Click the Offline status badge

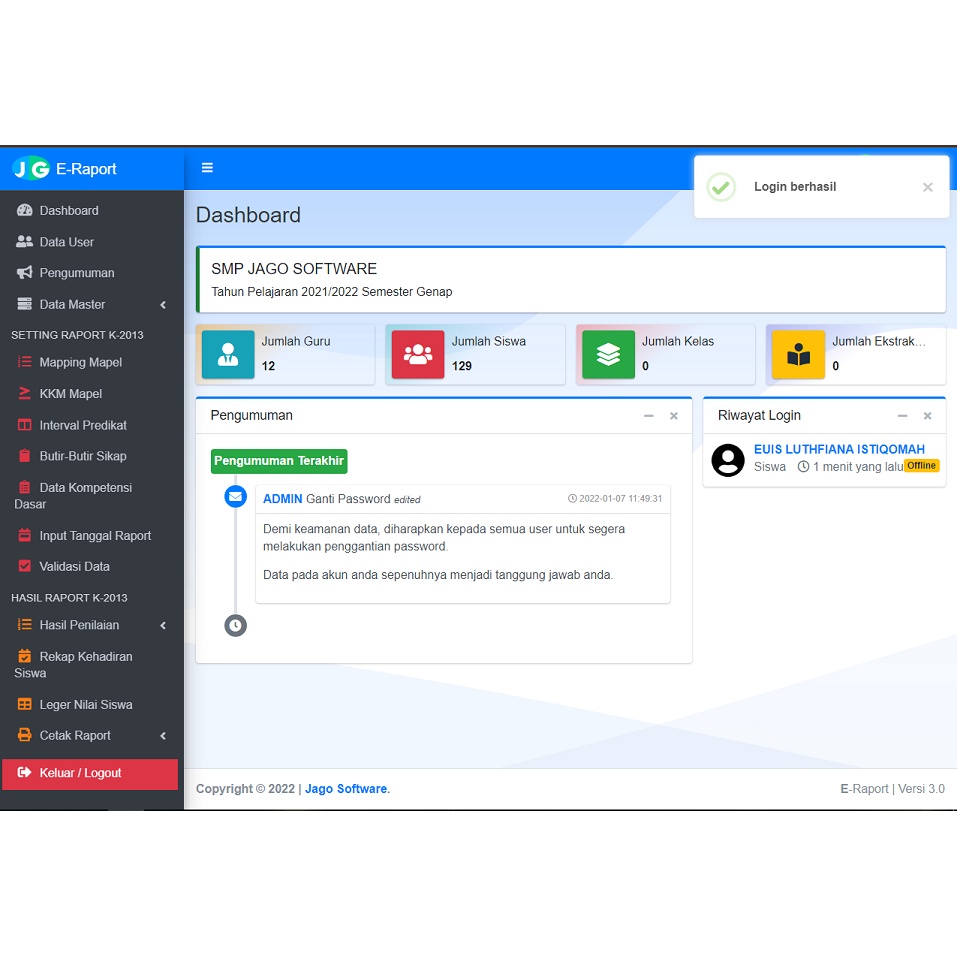[x=922, y=466]
